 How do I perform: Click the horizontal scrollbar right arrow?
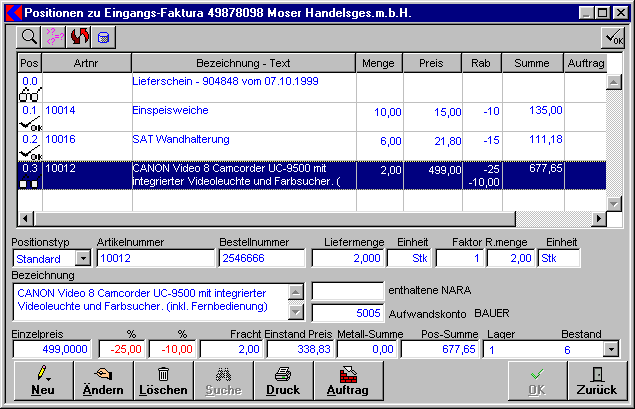click(x=600, y=220)
